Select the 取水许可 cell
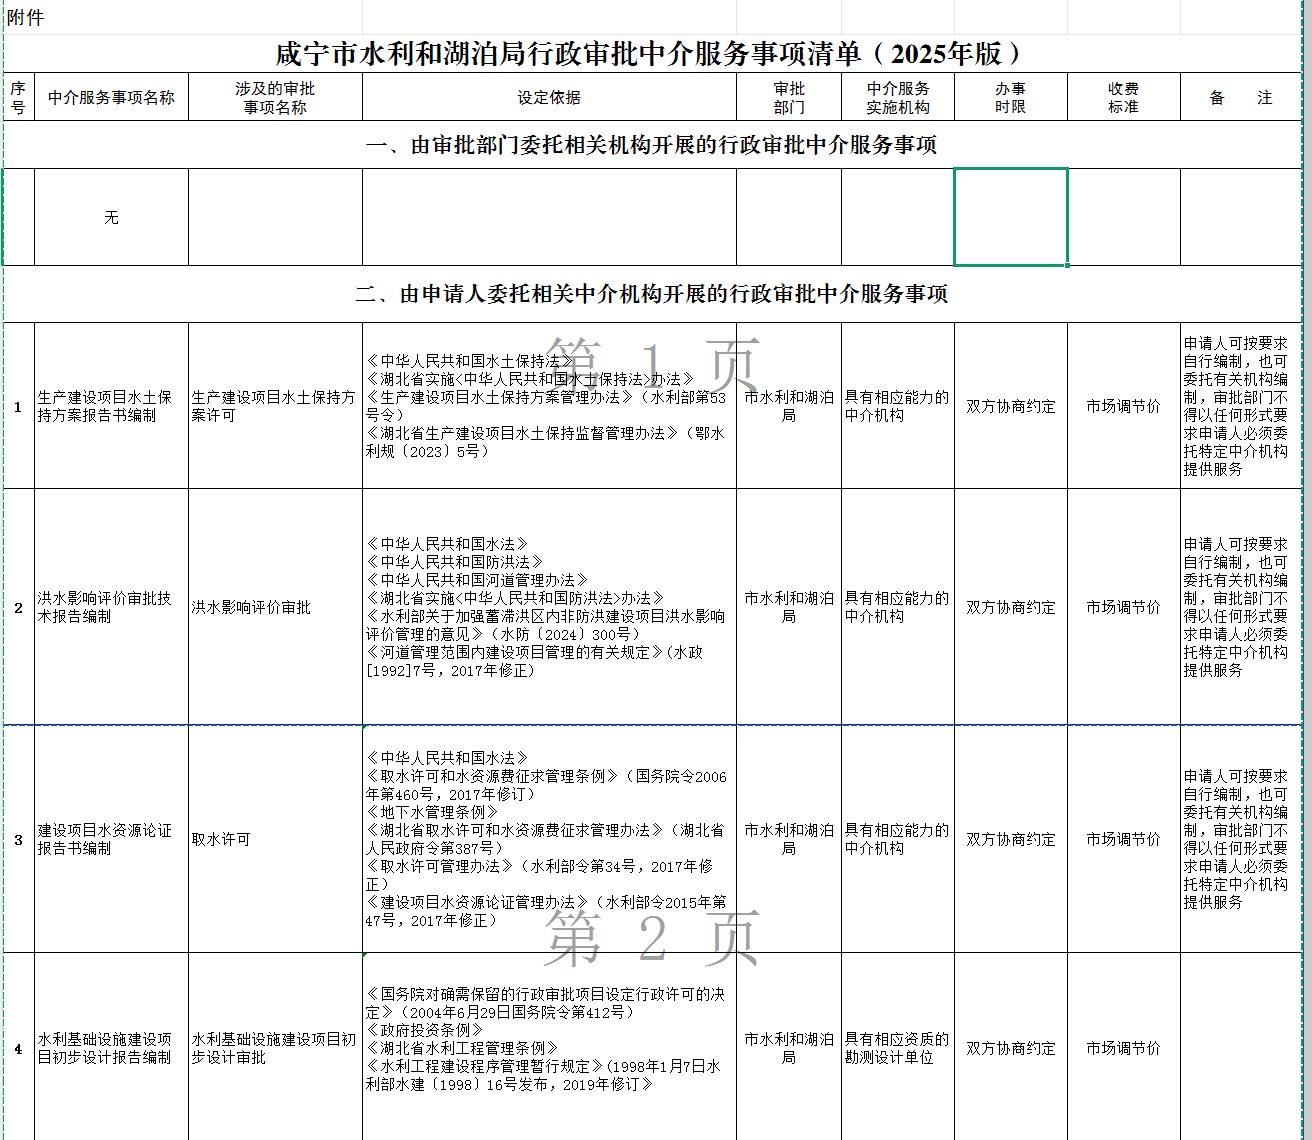 point(275,839)
